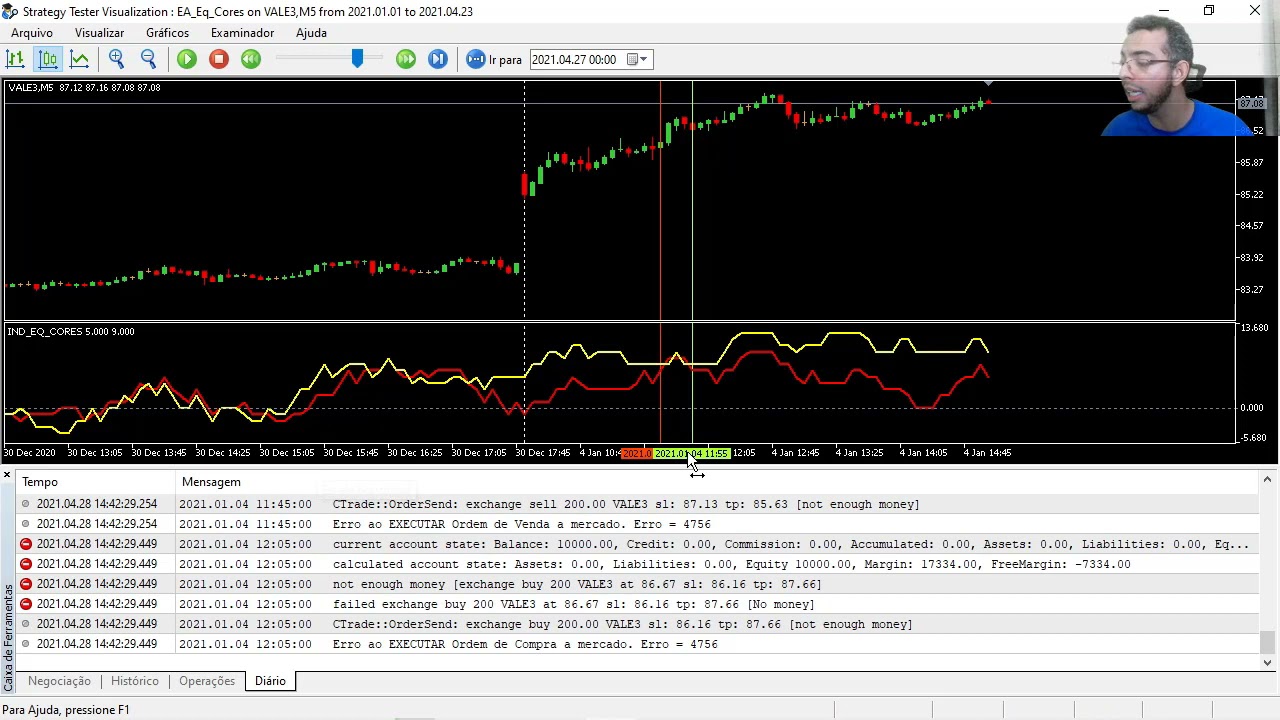Screen dimensions: 1280x720
Task: Adjust the visualization speed slider handle
Action: 357,59
